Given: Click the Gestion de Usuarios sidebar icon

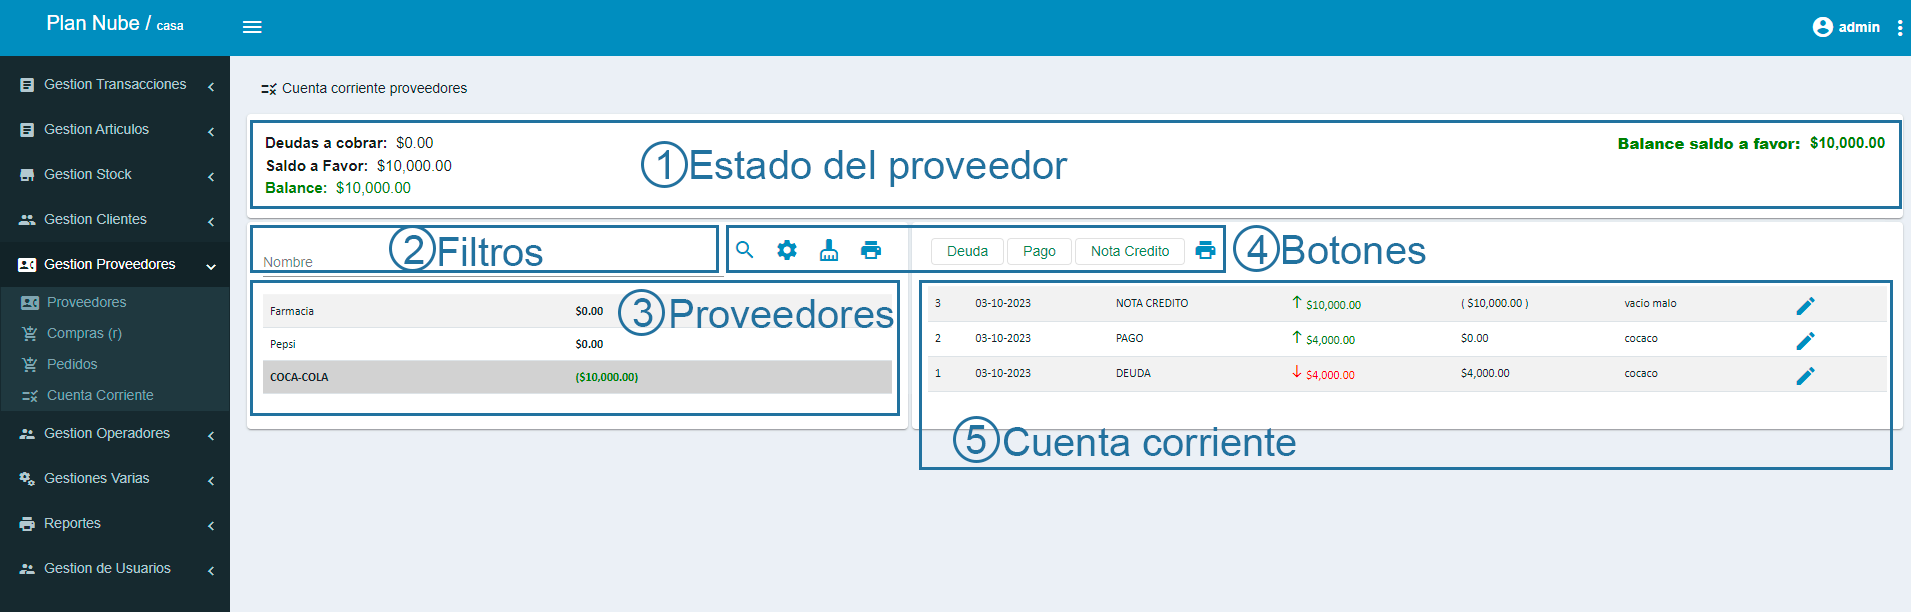Looking at the screenshot, I should [27, 569].
